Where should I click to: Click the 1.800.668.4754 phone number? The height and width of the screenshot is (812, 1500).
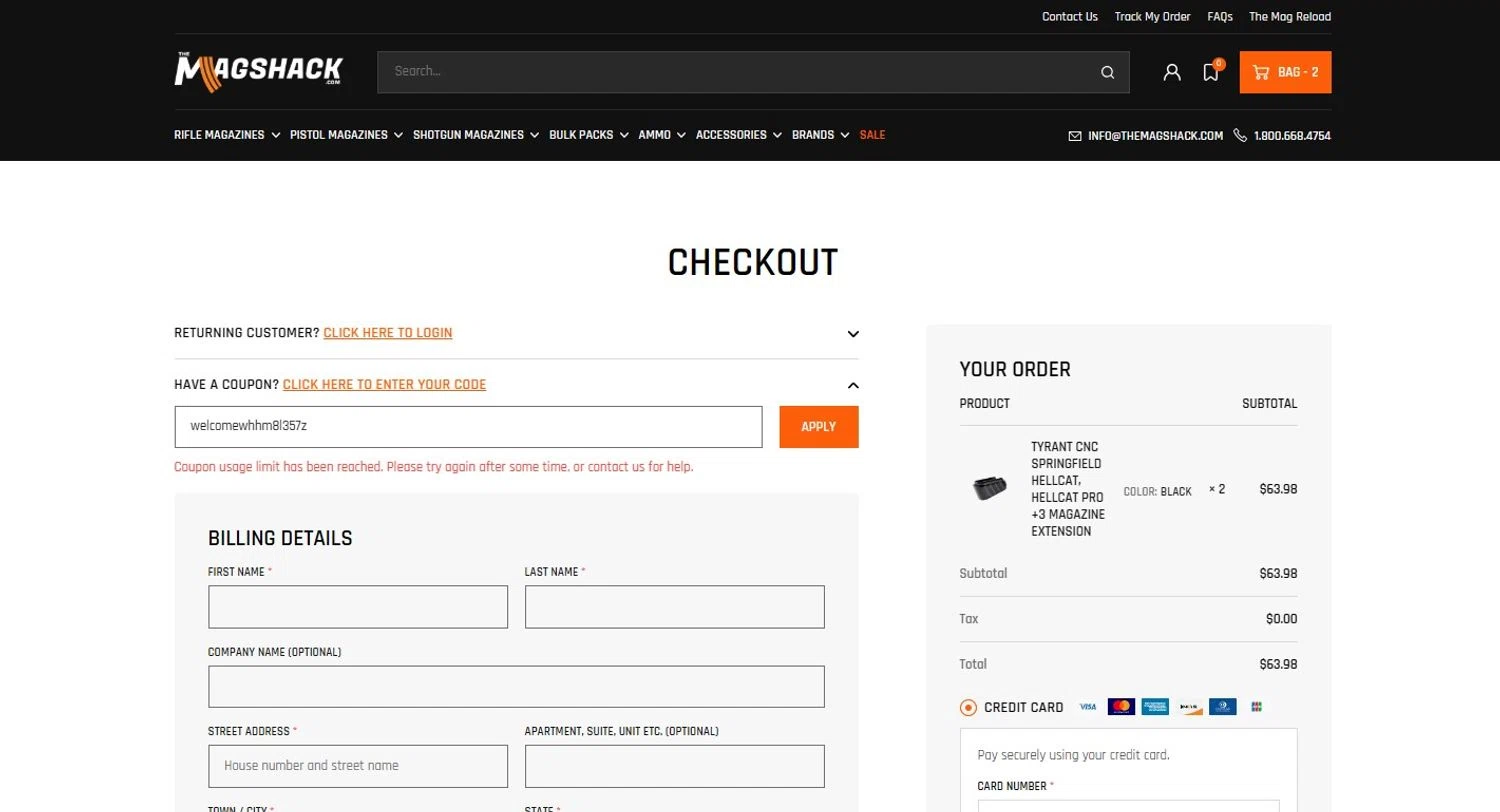pyautogui.click(x=1292, y=136)
